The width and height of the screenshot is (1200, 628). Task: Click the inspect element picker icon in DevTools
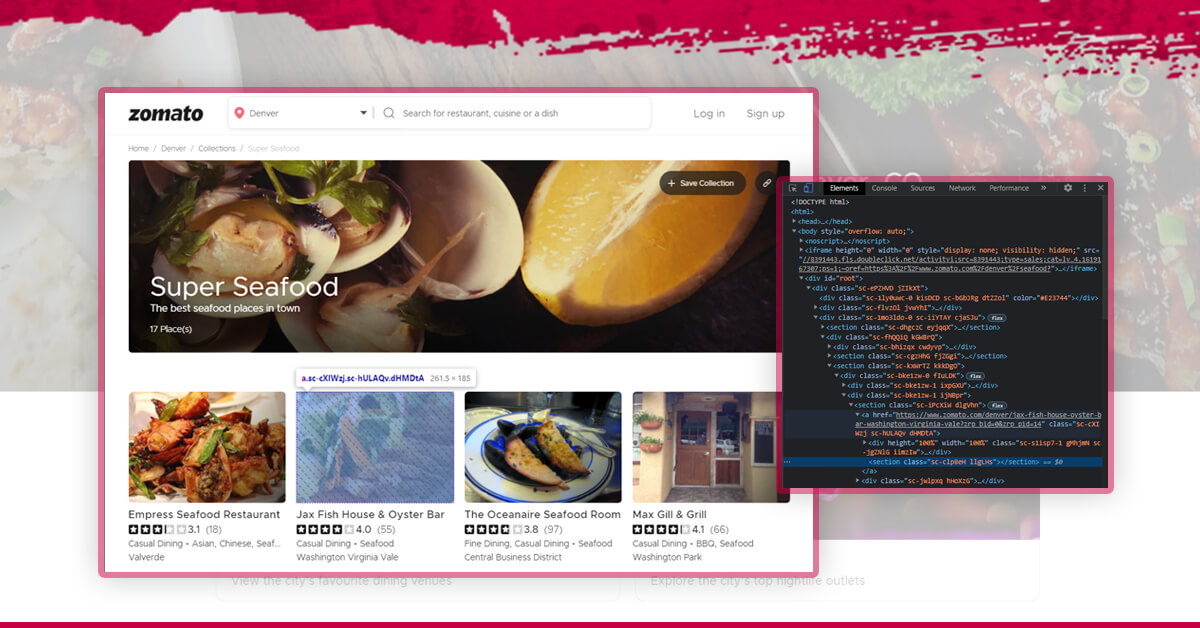pyautogui.click(x=793, y=188)
